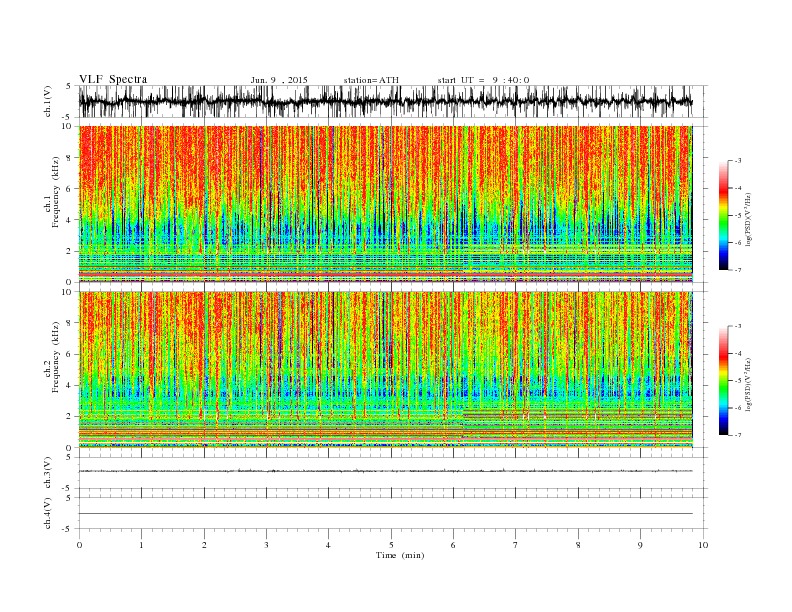Screen dimensions: 792x612
Task: Select the date text "Jun. 9 , 2015"
Action: pos(279,80)
